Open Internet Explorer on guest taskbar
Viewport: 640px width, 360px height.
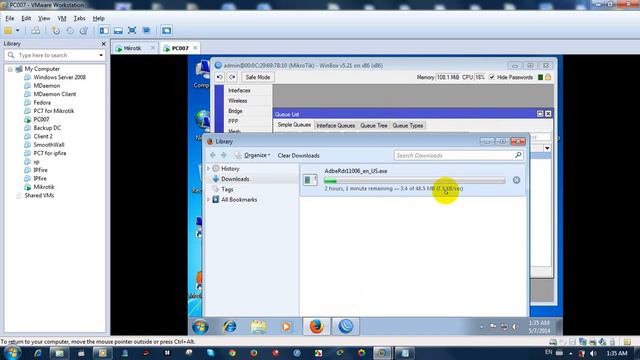point(230,327)
